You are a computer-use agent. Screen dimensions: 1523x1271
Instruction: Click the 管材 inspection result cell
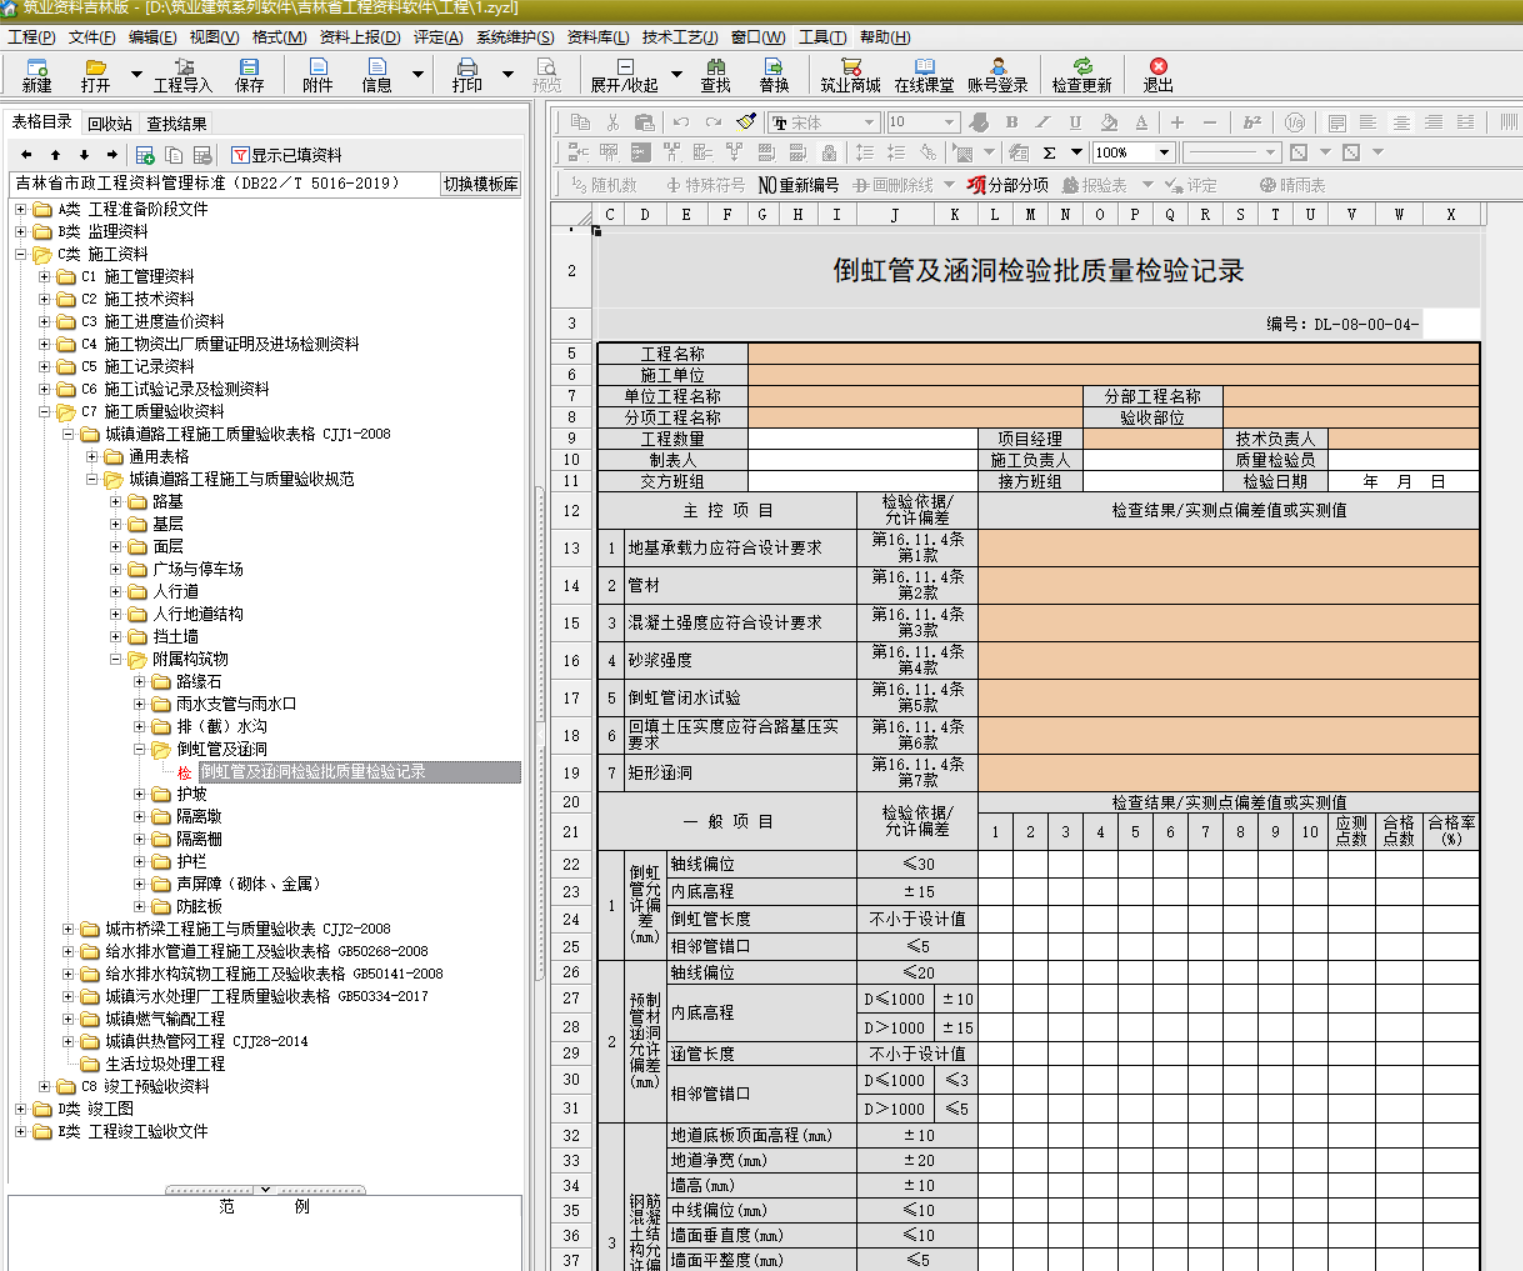coord(1228,585)
